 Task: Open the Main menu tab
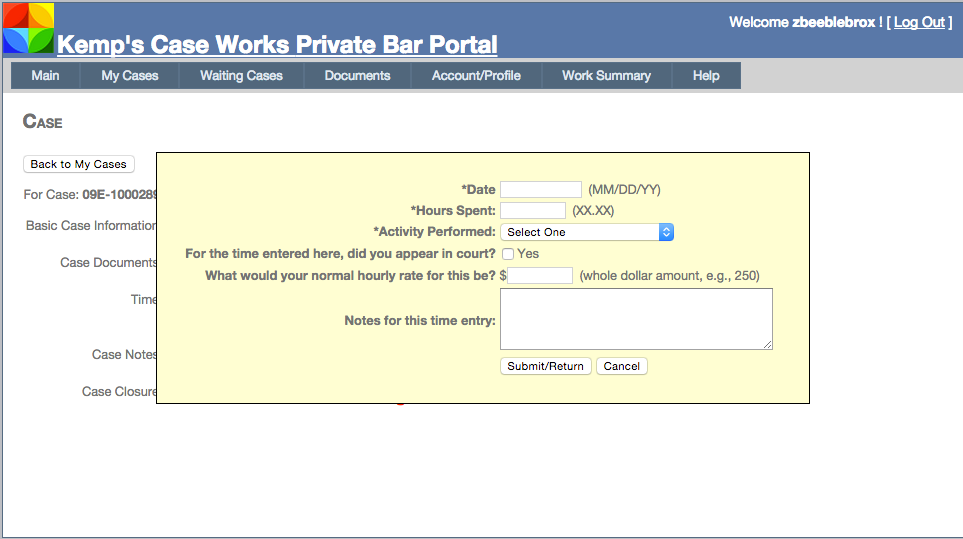(45, 76)
